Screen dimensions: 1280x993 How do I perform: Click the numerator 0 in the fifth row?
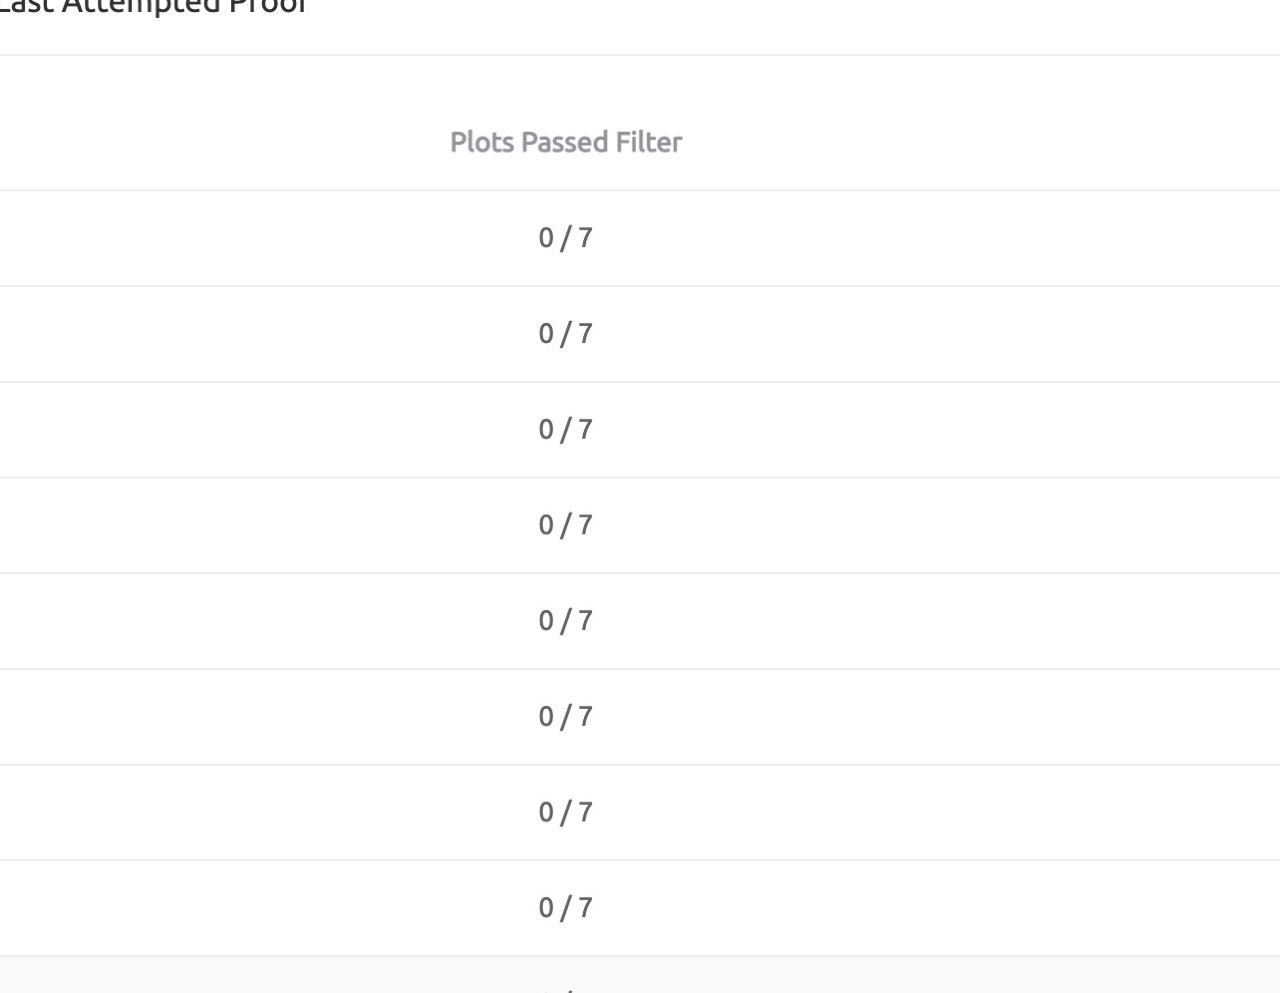[x=546, y=621]
